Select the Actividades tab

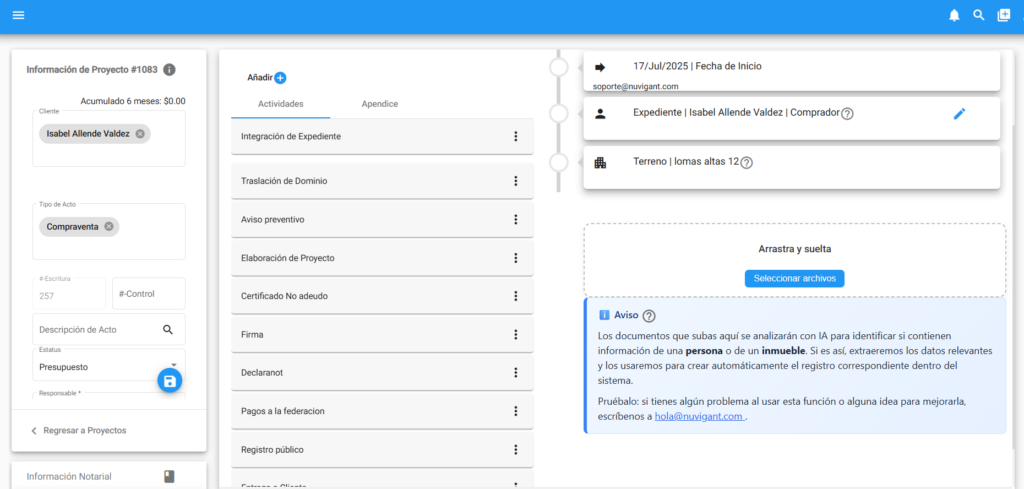click(x=281, y=104)
